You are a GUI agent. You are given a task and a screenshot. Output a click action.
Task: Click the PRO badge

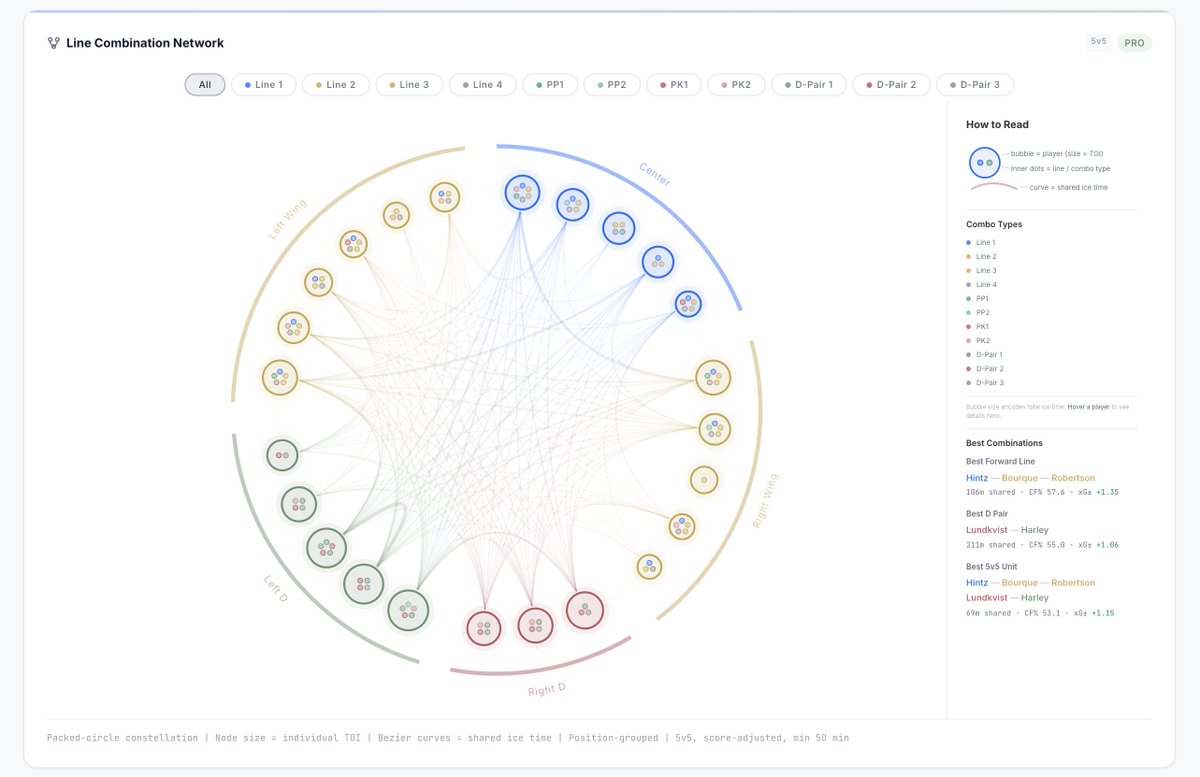coord(1134,43)
